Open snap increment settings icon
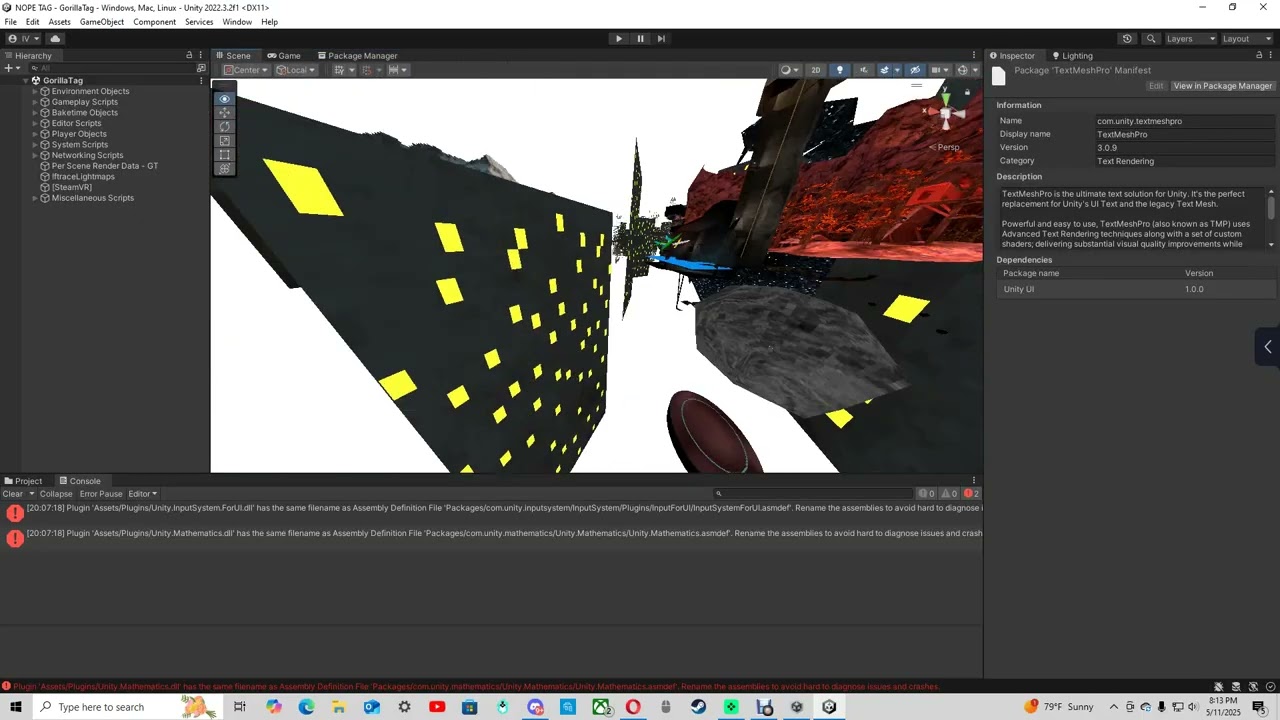Viewport: 1280px width, 720px height. coord(396,70)
